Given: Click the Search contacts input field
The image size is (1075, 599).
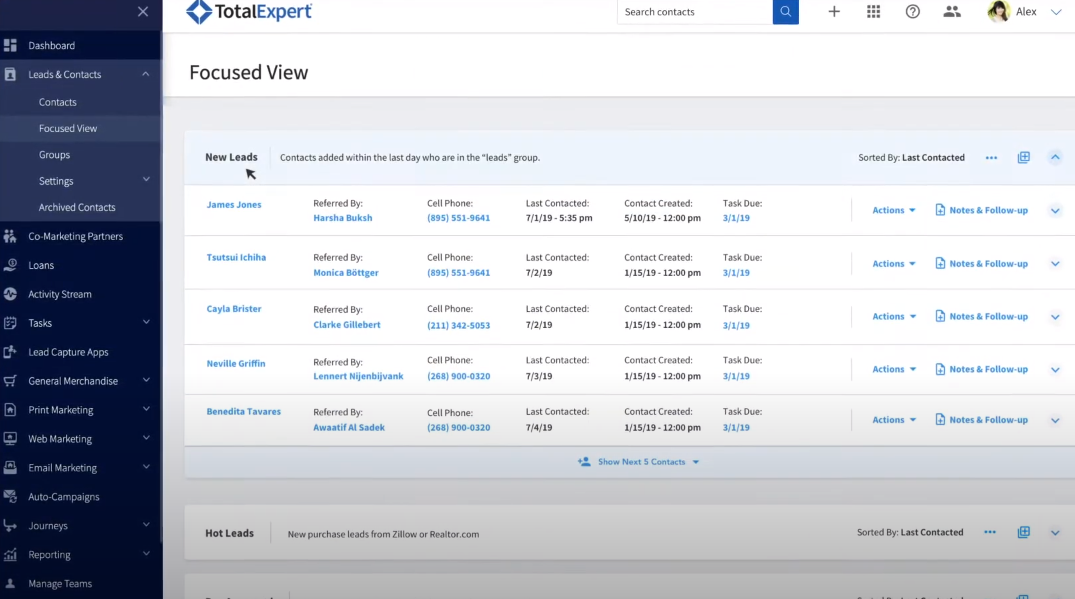Looking at the screenshot, I should 694,11.
